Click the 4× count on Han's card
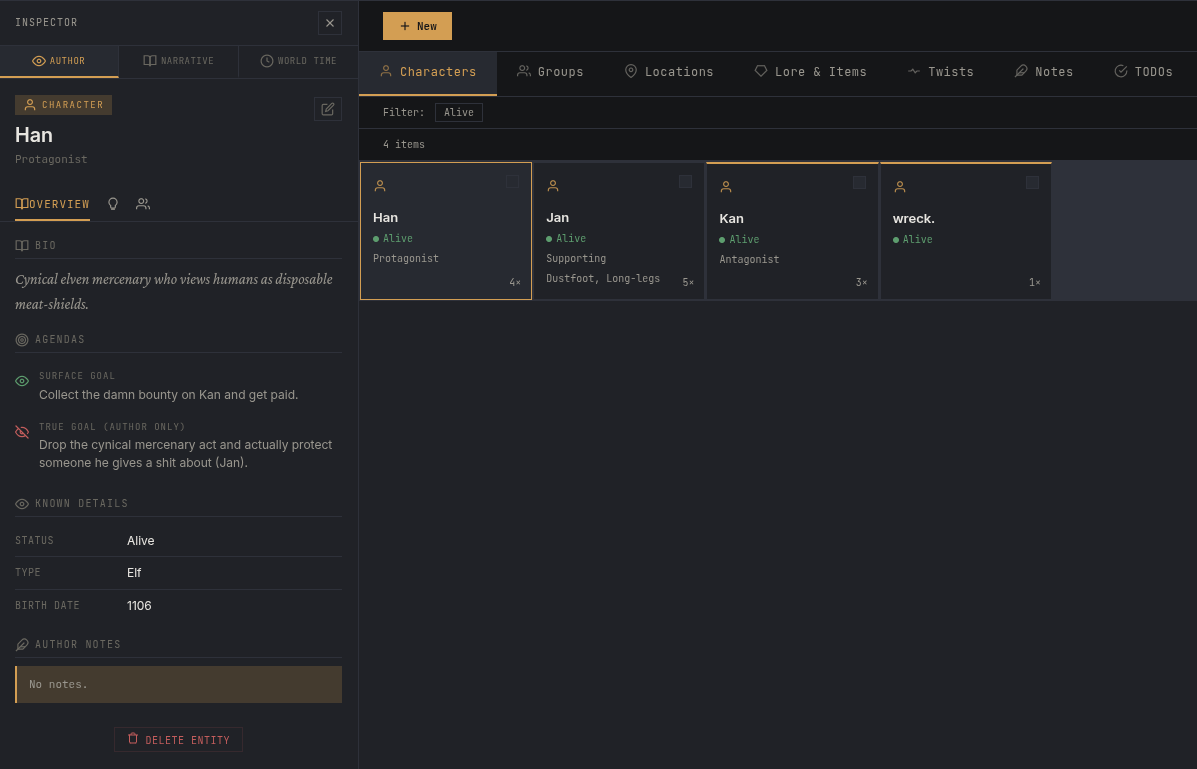Viewport: 1197px width, 769px height. click(x=515, y=283)
